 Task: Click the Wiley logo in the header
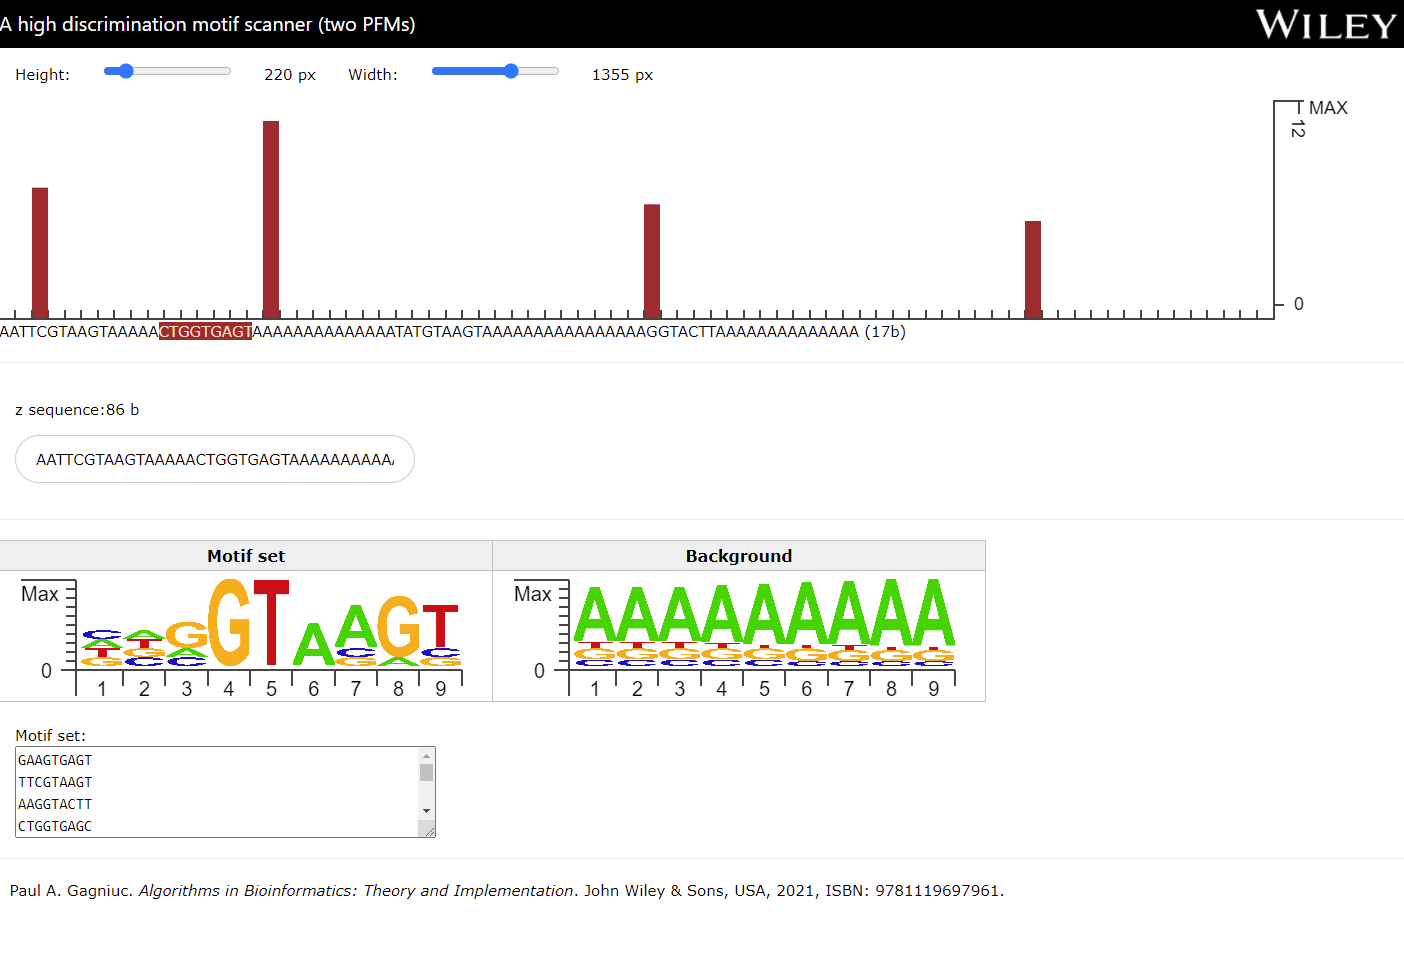click(1326, 24)
